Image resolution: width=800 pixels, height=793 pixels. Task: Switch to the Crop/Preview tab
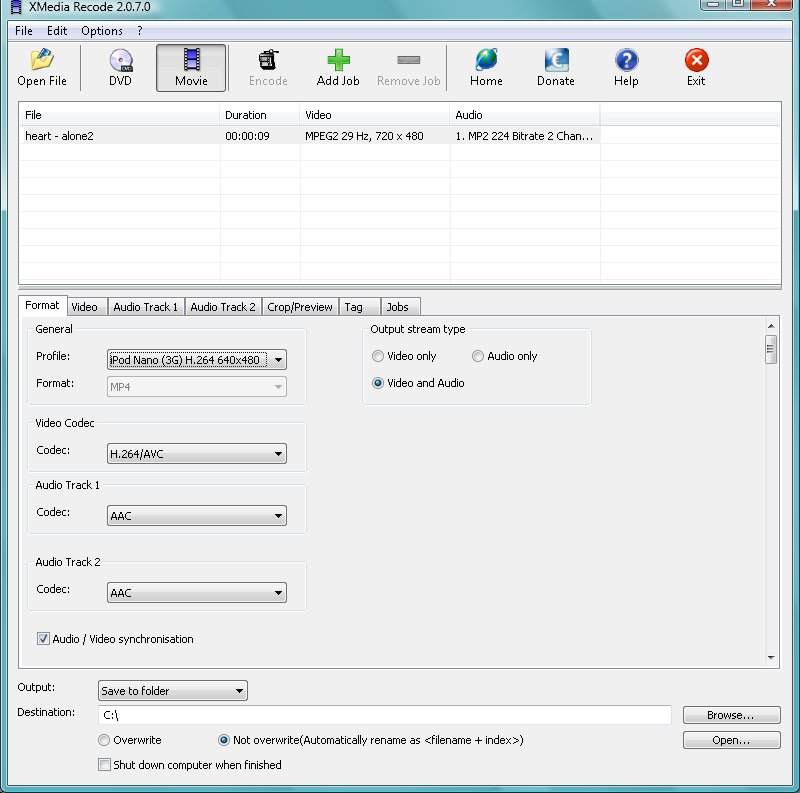point(299,306)
